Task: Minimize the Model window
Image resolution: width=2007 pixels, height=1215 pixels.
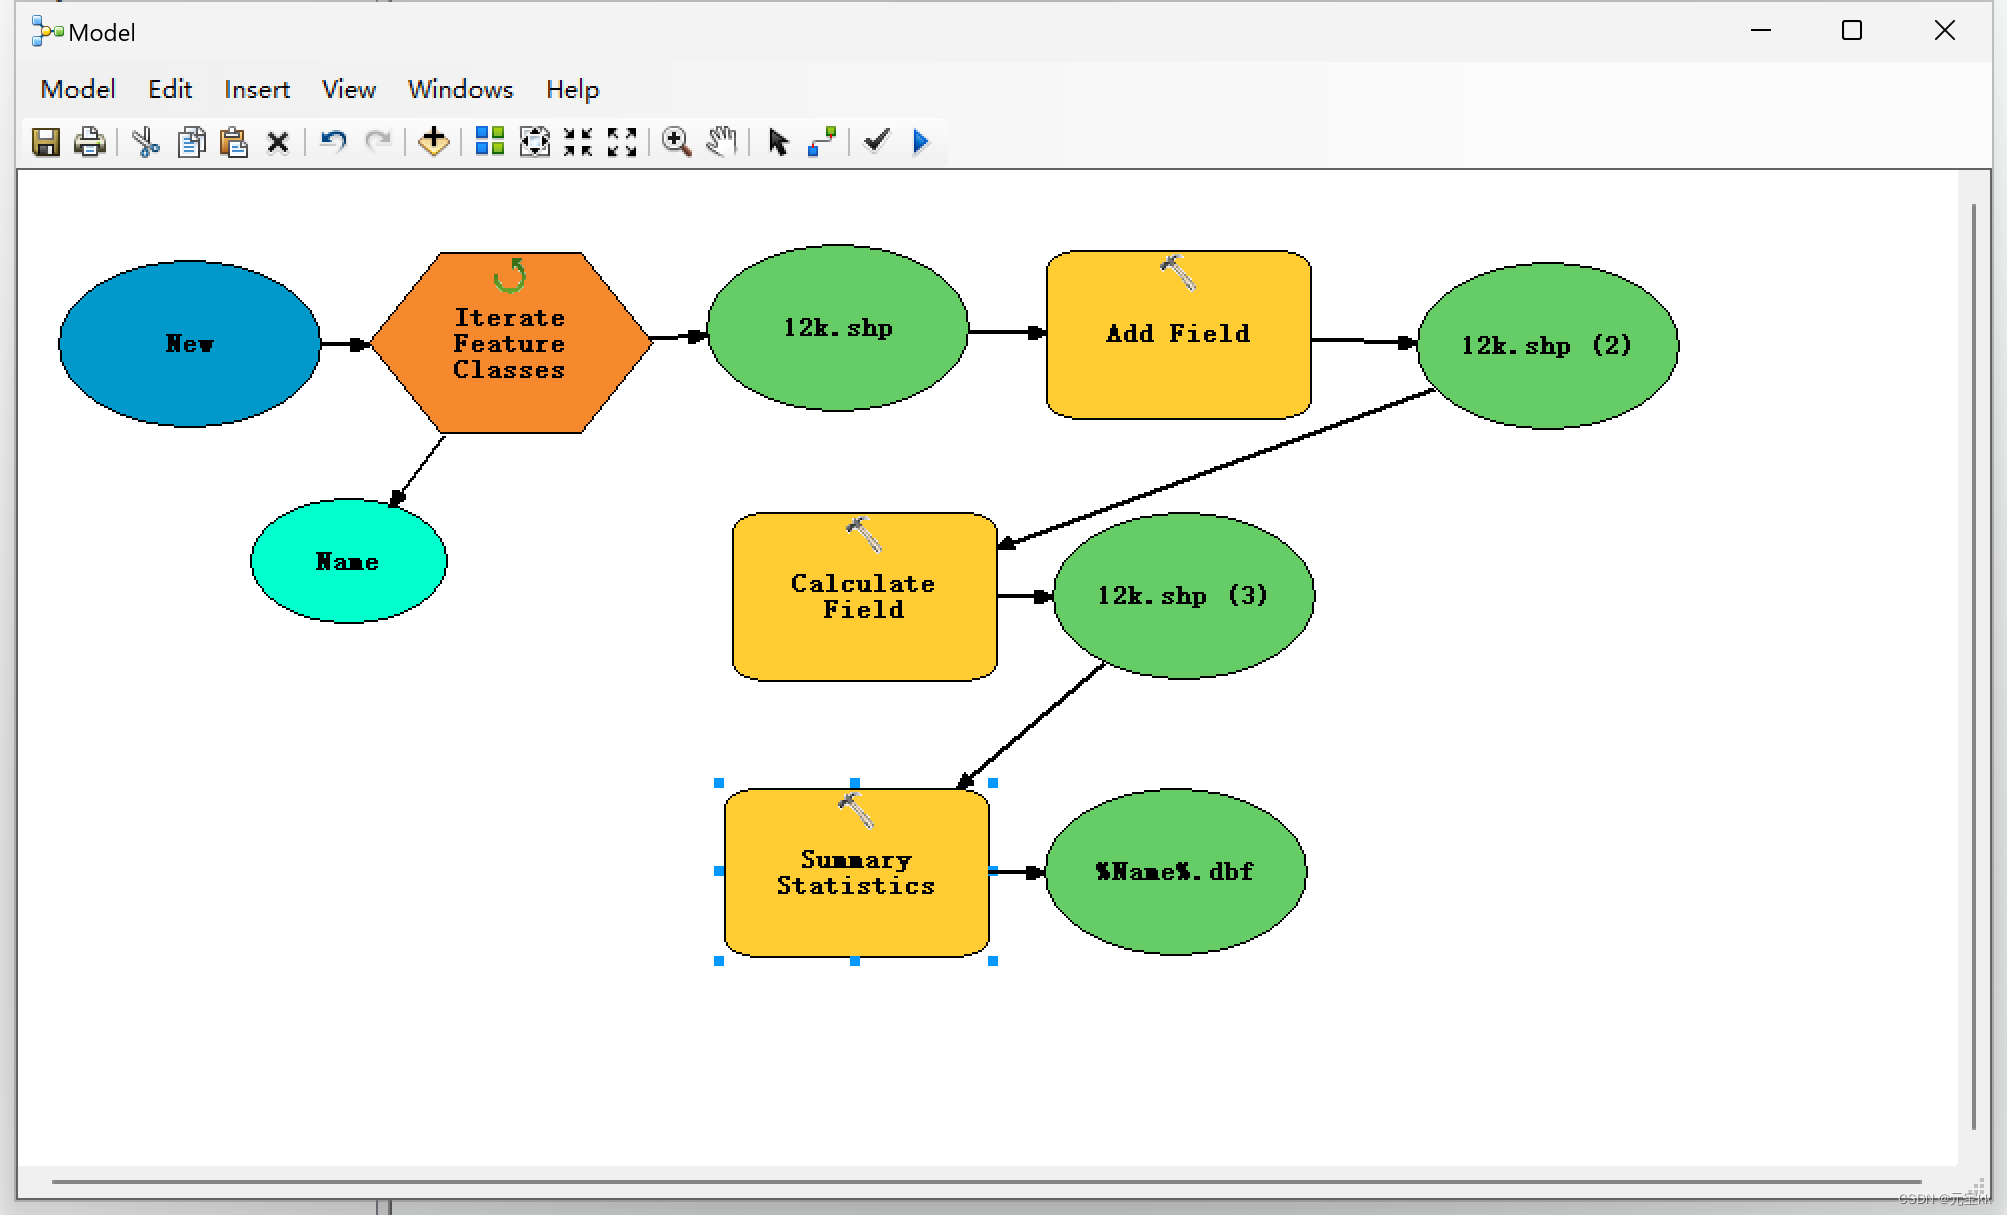Action: (x=1761, y=31)
